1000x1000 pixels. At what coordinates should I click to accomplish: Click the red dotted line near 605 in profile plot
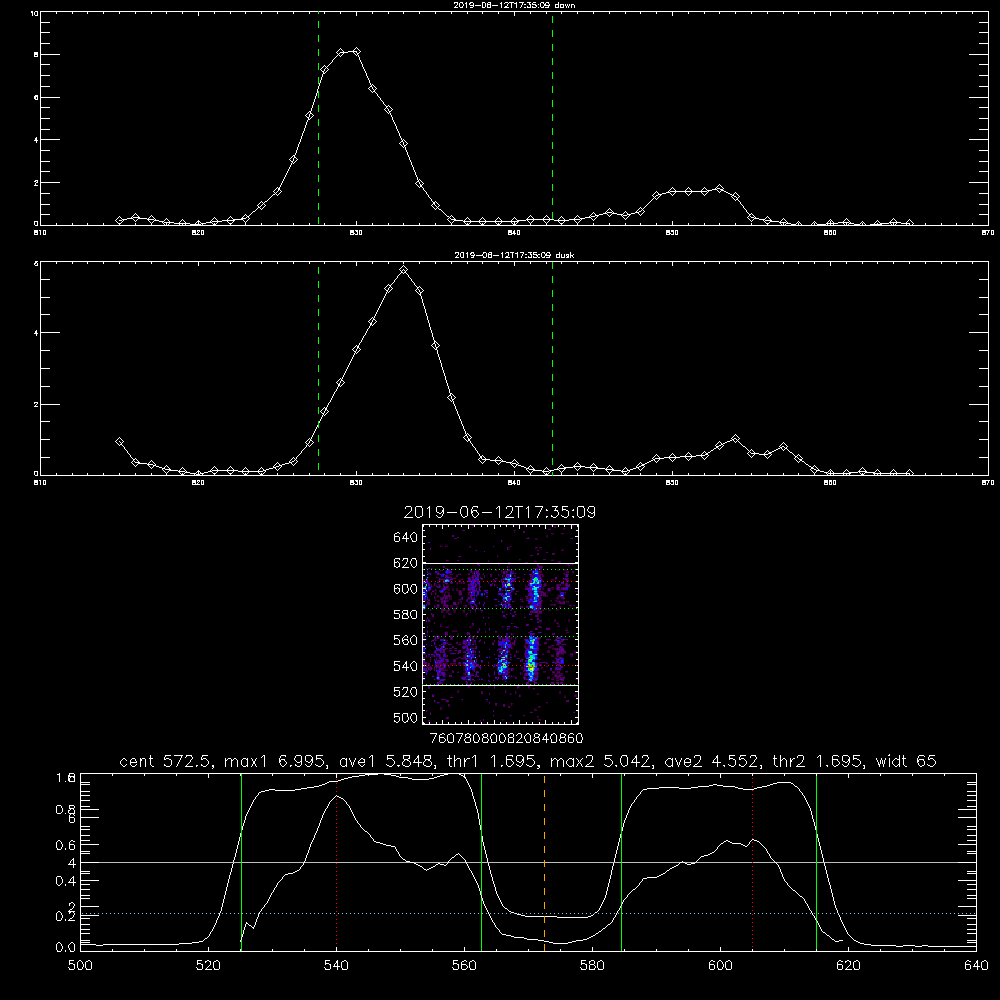pos(753,861)
